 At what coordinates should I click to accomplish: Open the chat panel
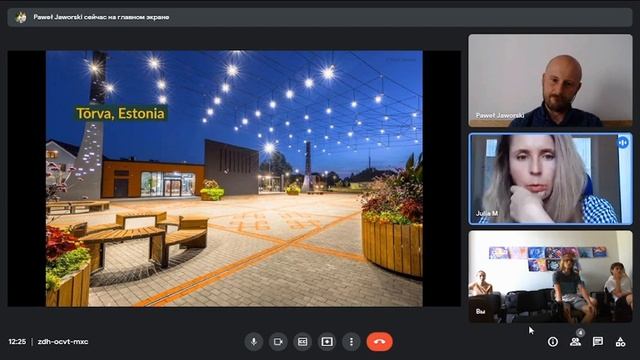pyautogui.click(x=598, y=342)
